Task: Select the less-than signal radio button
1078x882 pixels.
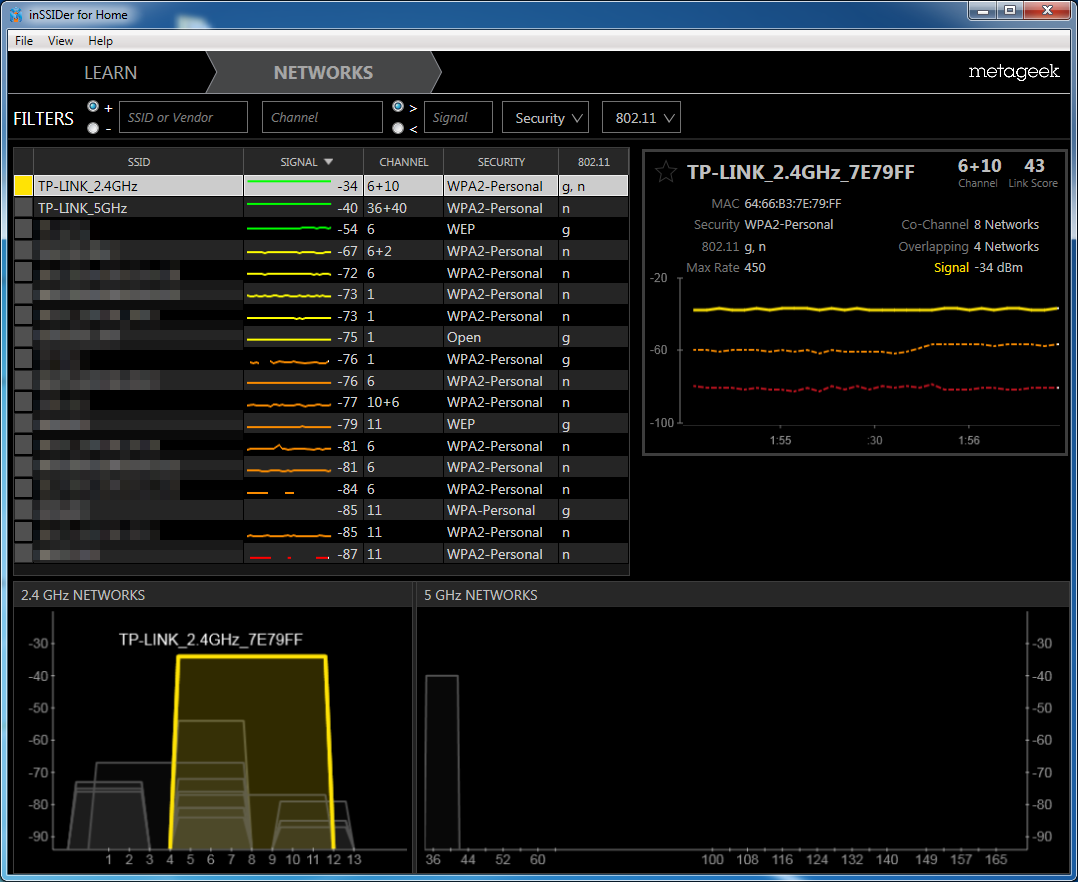Action: [x=398, y=128]
